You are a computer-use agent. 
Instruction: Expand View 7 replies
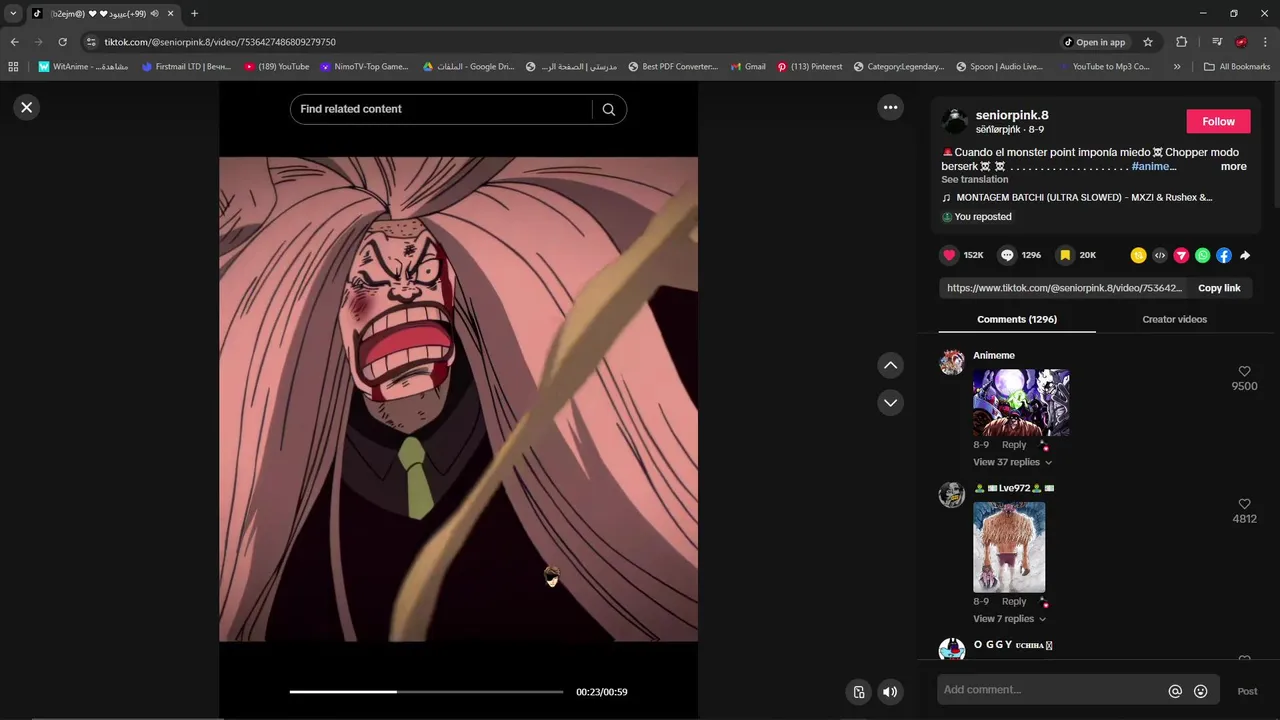[1009, 619]
